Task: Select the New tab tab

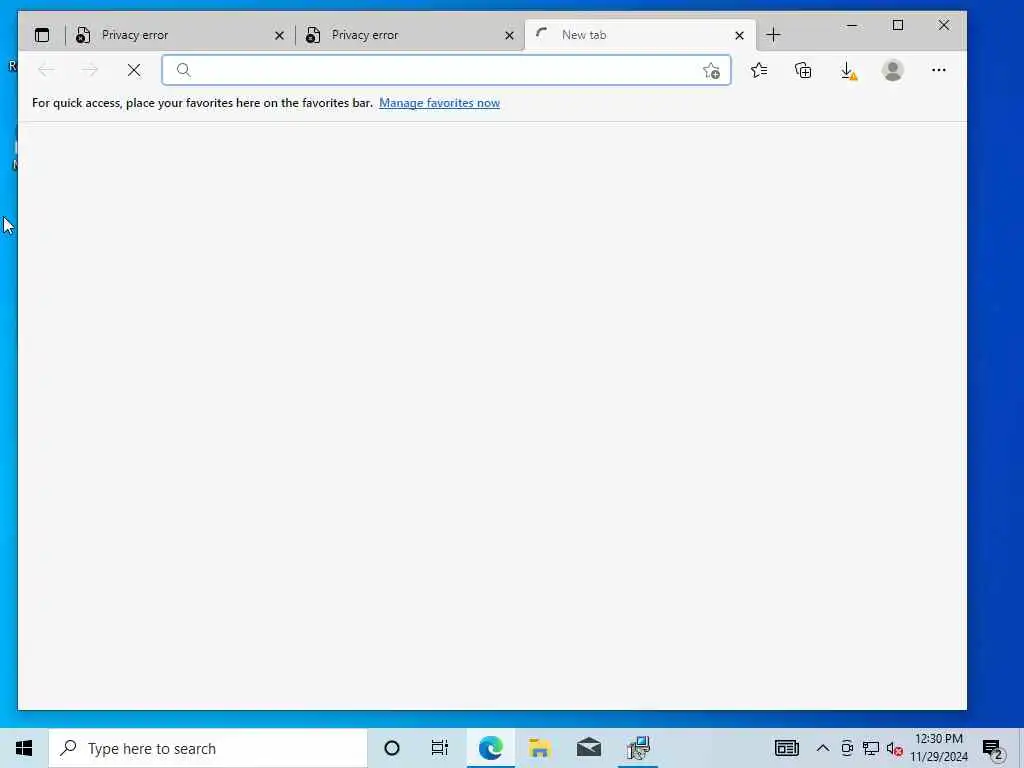Action: (640, 35)
